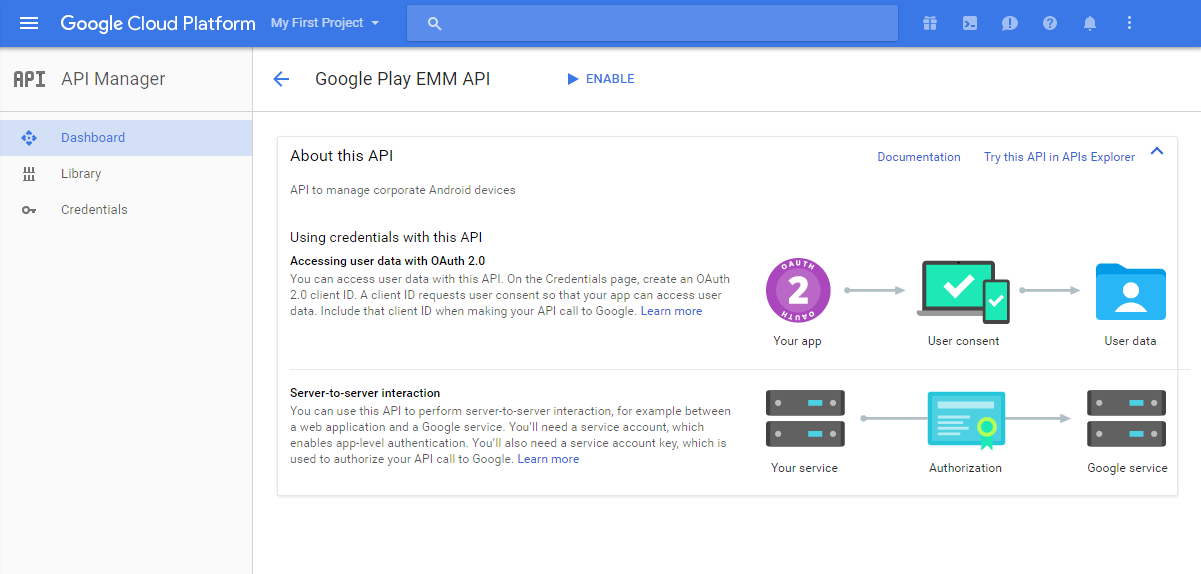Image resolution: width=1201 pixels, height=574 pixels.
Task: Open the Documentation link
Action: click(x=918, y=157)
